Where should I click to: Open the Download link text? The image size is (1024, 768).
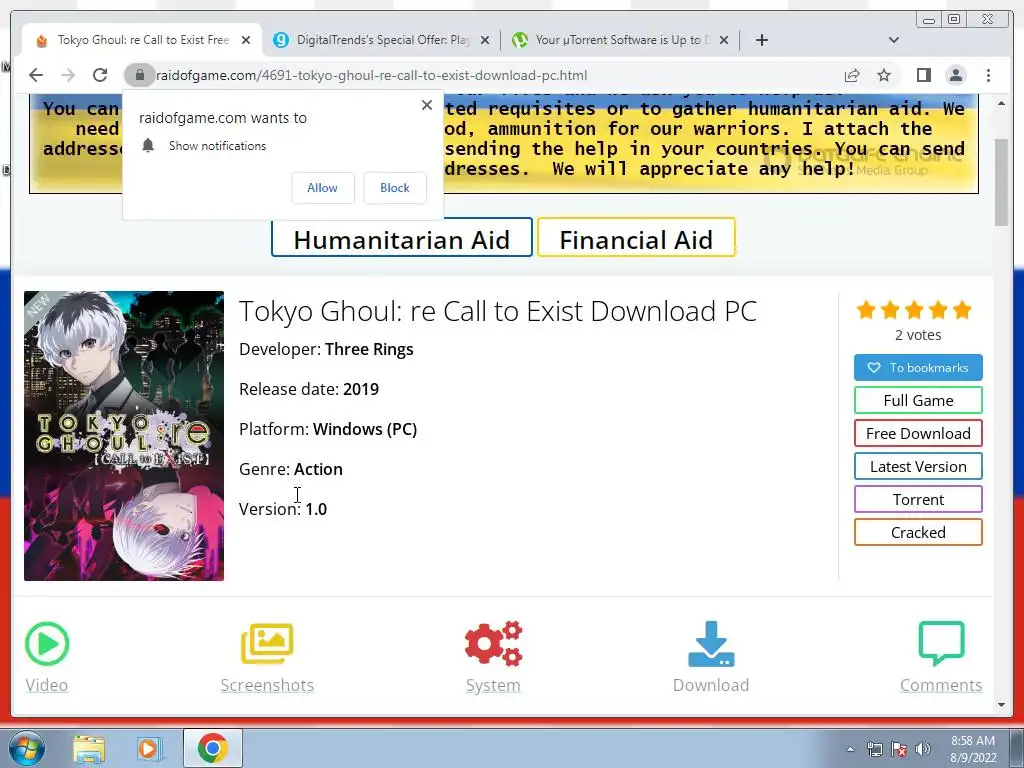pos(711,685)
